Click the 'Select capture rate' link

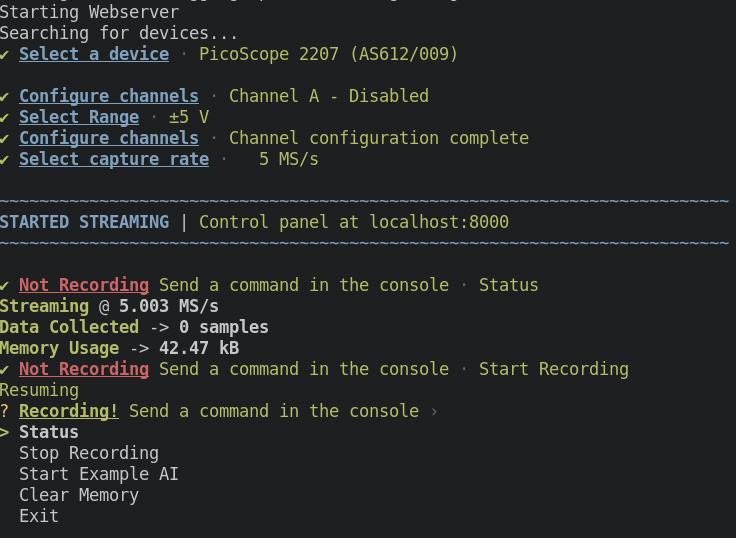pos(113,159)
